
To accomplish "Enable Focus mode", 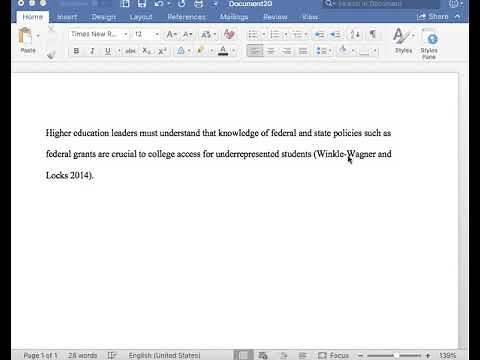I will coord(333,355).
